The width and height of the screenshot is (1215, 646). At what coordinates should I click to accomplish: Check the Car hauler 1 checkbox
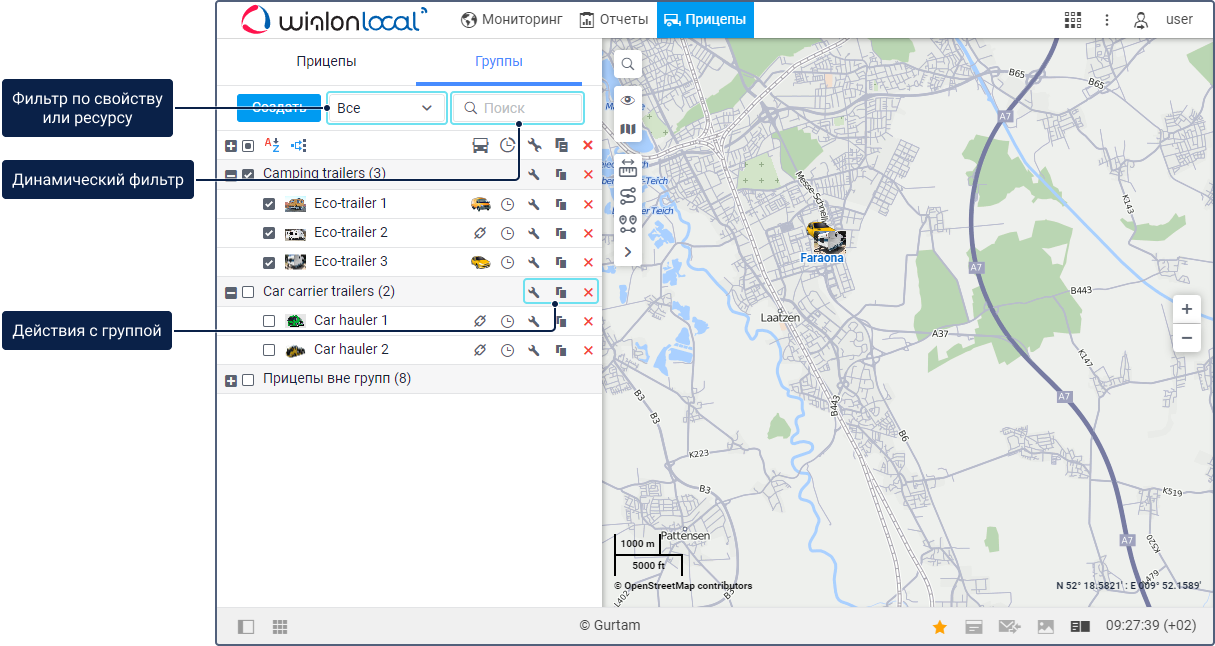point(269,321)
